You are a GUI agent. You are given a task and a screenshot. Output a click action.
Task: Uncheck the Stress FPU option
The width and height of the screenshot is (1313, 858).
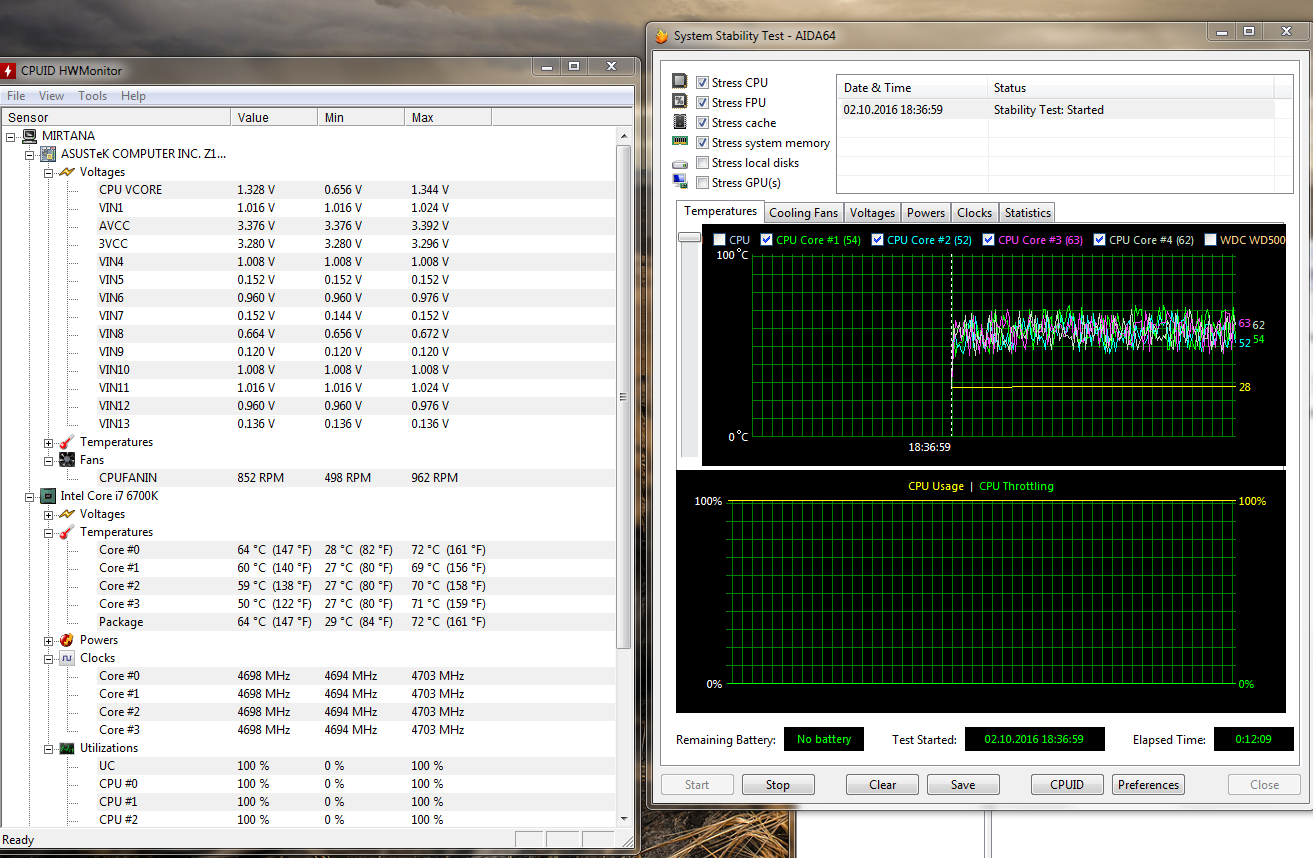[x=703, y=102]
